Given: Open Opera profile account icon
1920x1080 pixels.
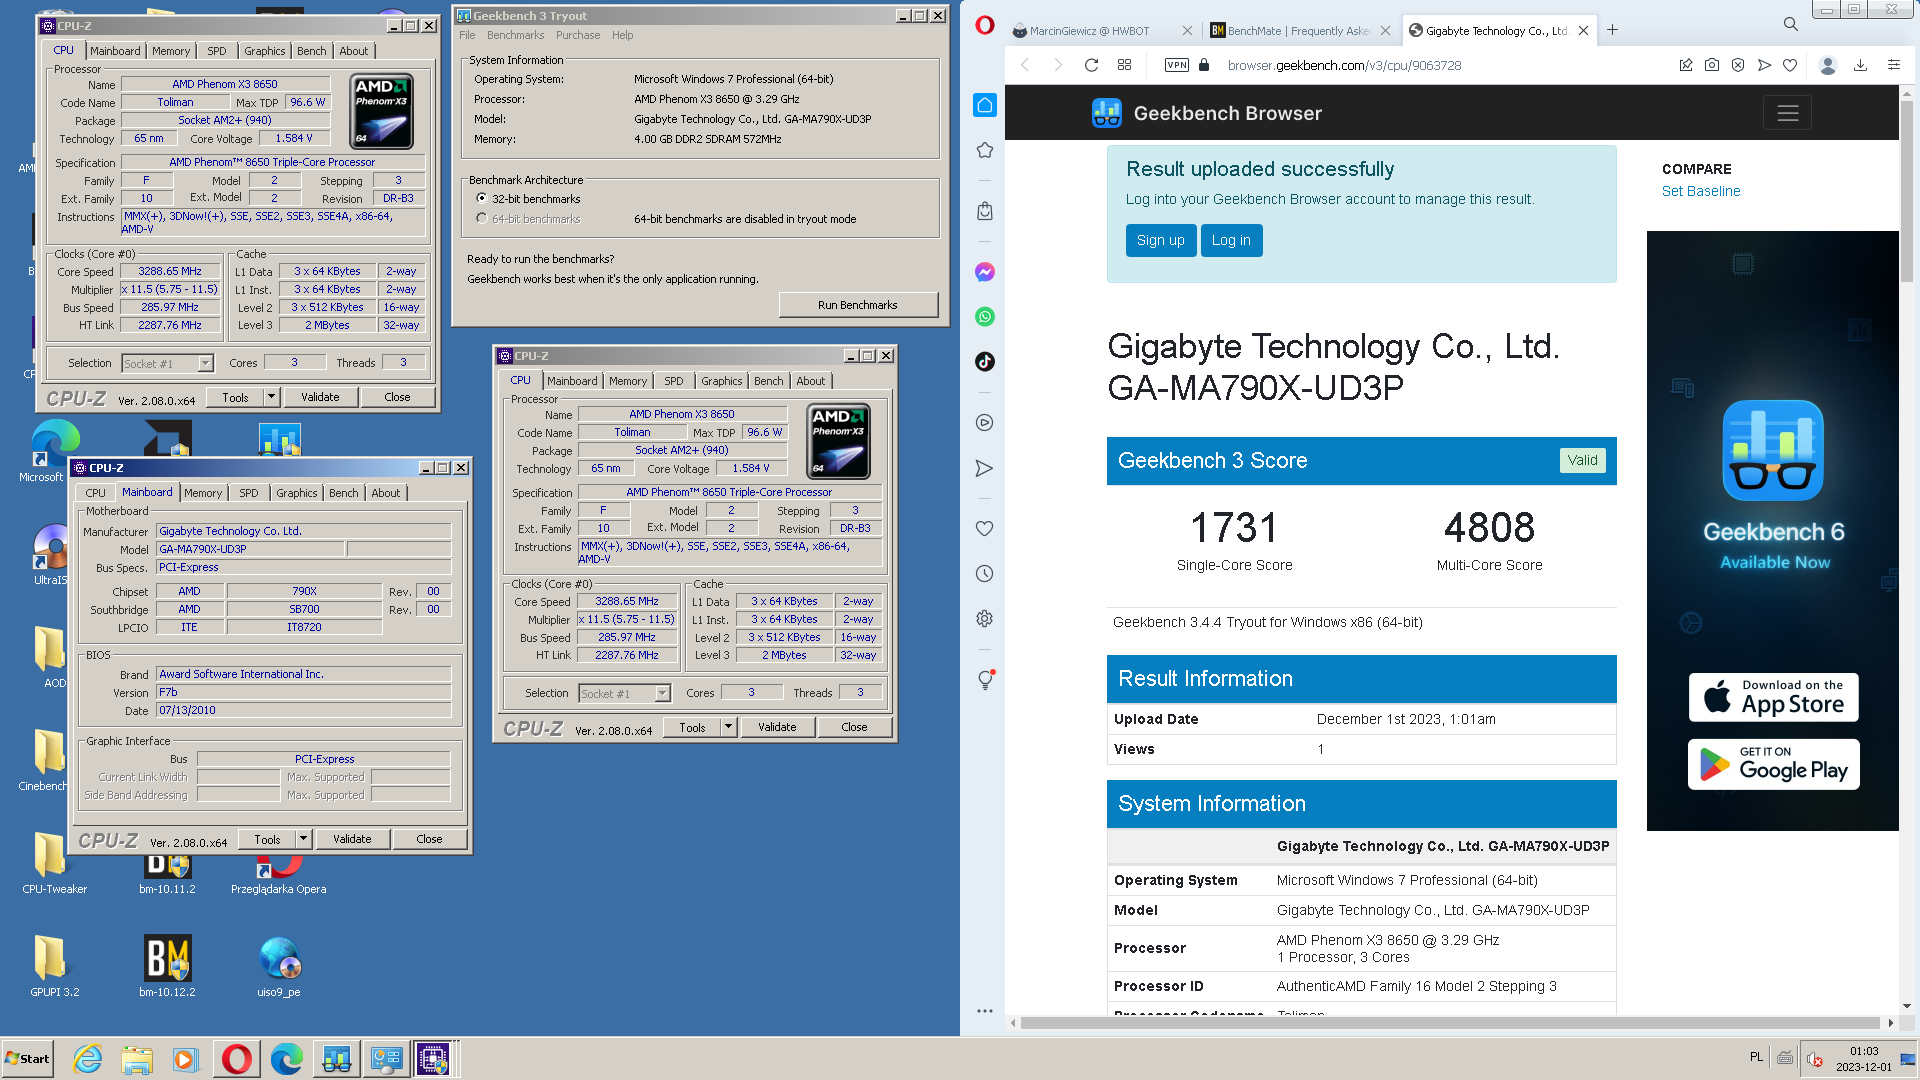Looking at the screenshot, I should pyautogui.click(x=1828, y=65).
